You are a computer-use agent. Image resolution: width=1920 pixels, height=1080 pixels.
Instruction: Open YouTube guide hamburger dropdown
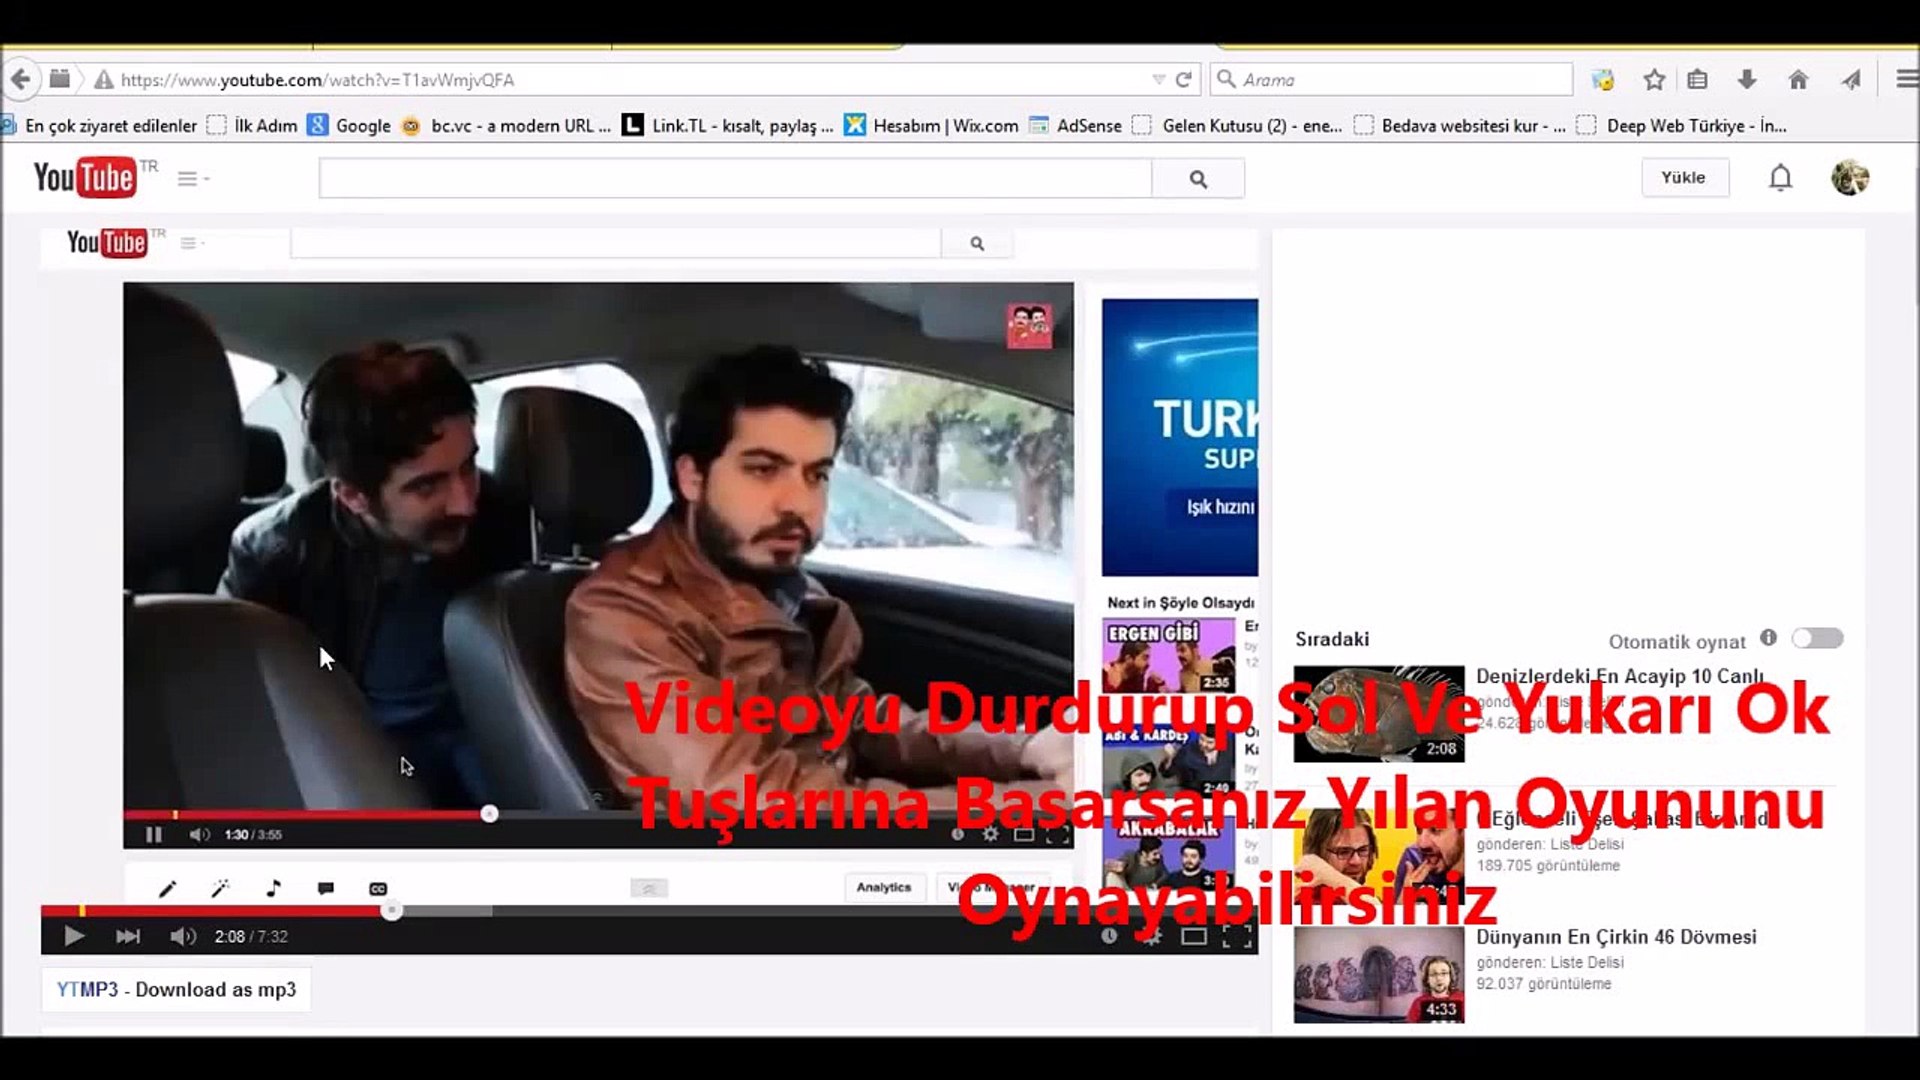pyautogui.click(x=192, y=179)
